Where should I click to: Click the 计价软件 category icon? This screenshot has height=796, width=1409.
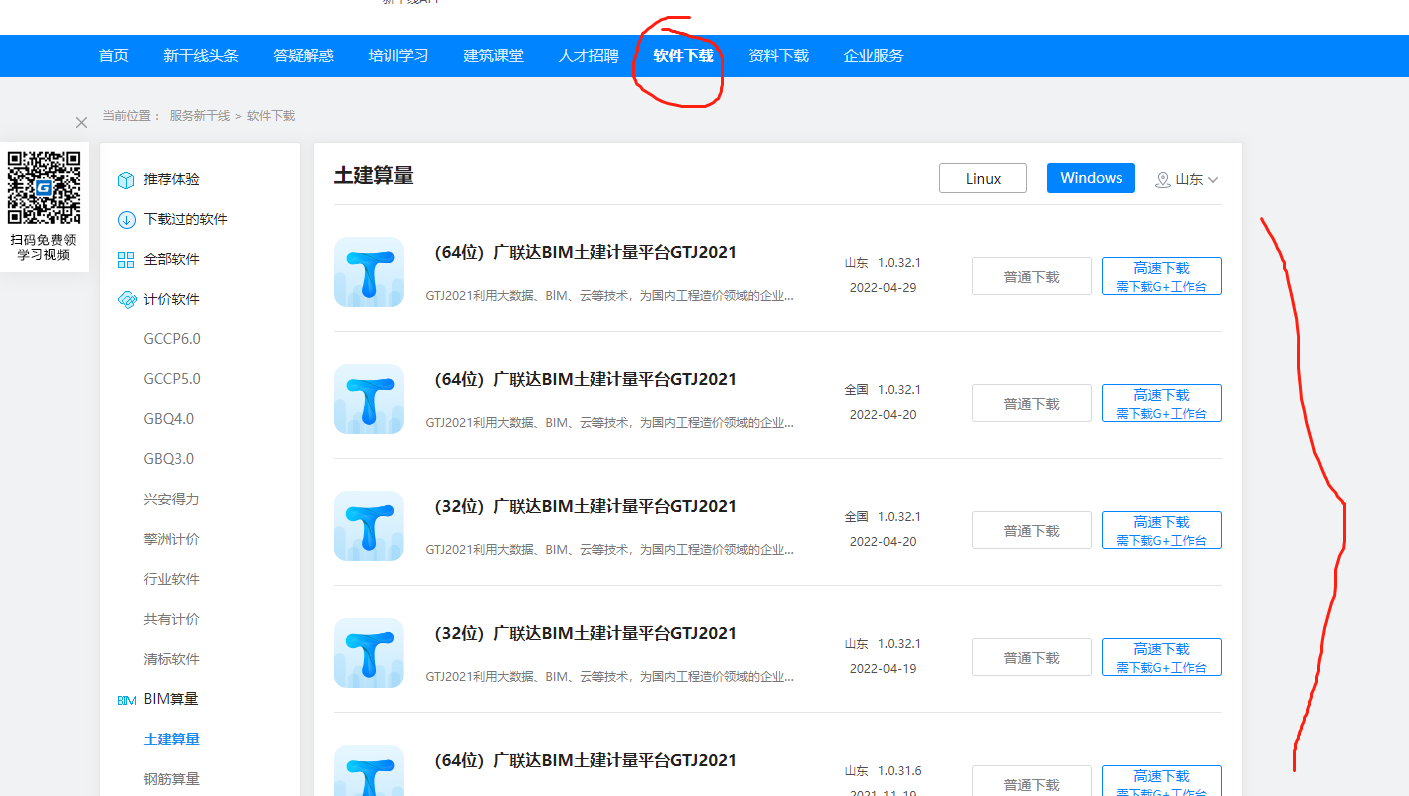pos(126,300)
